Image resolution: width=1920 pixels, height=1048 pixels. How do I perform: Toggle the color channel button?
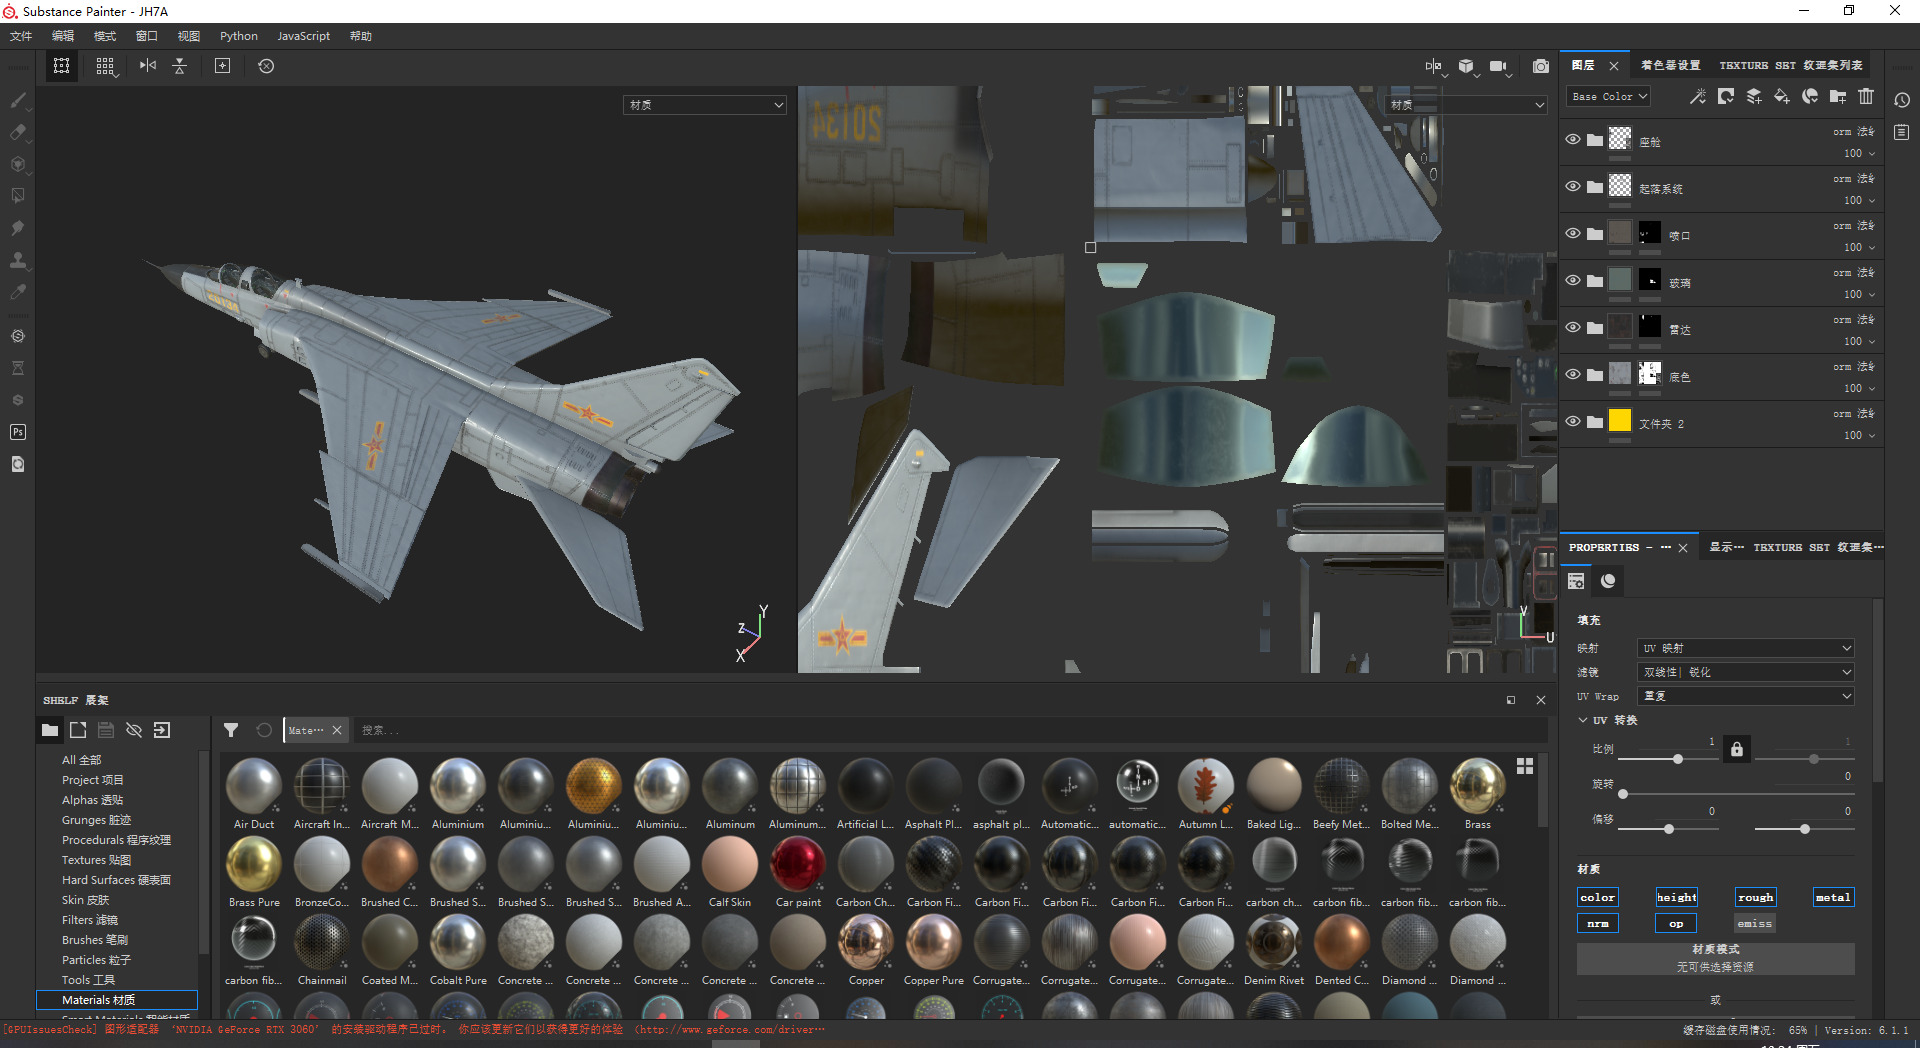1598,898
